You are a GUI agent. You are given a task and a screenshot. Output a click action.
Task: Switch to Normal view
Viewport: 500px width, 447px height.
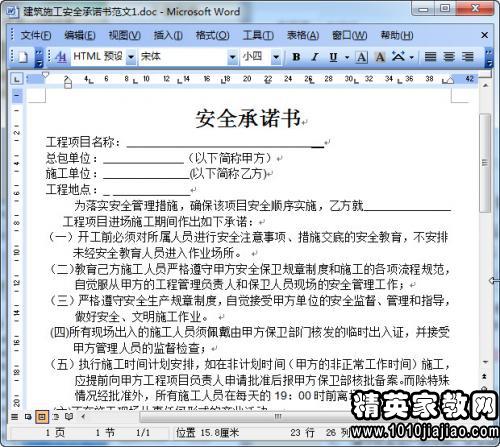(15, 417)
